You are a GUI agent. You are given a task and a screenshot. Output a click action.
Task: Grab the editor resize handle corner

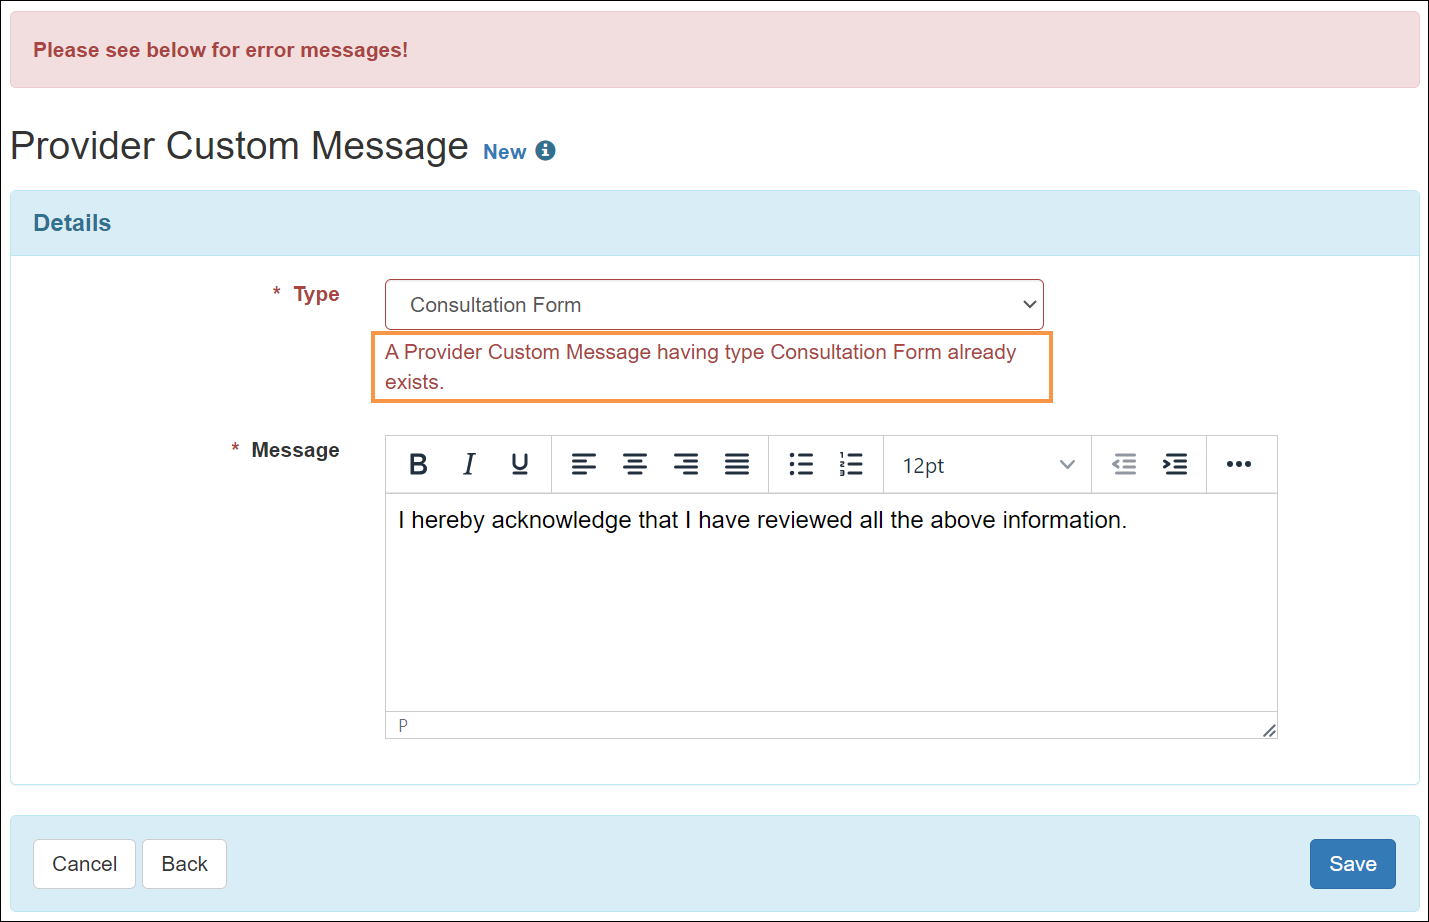[x=1269, y=730]
